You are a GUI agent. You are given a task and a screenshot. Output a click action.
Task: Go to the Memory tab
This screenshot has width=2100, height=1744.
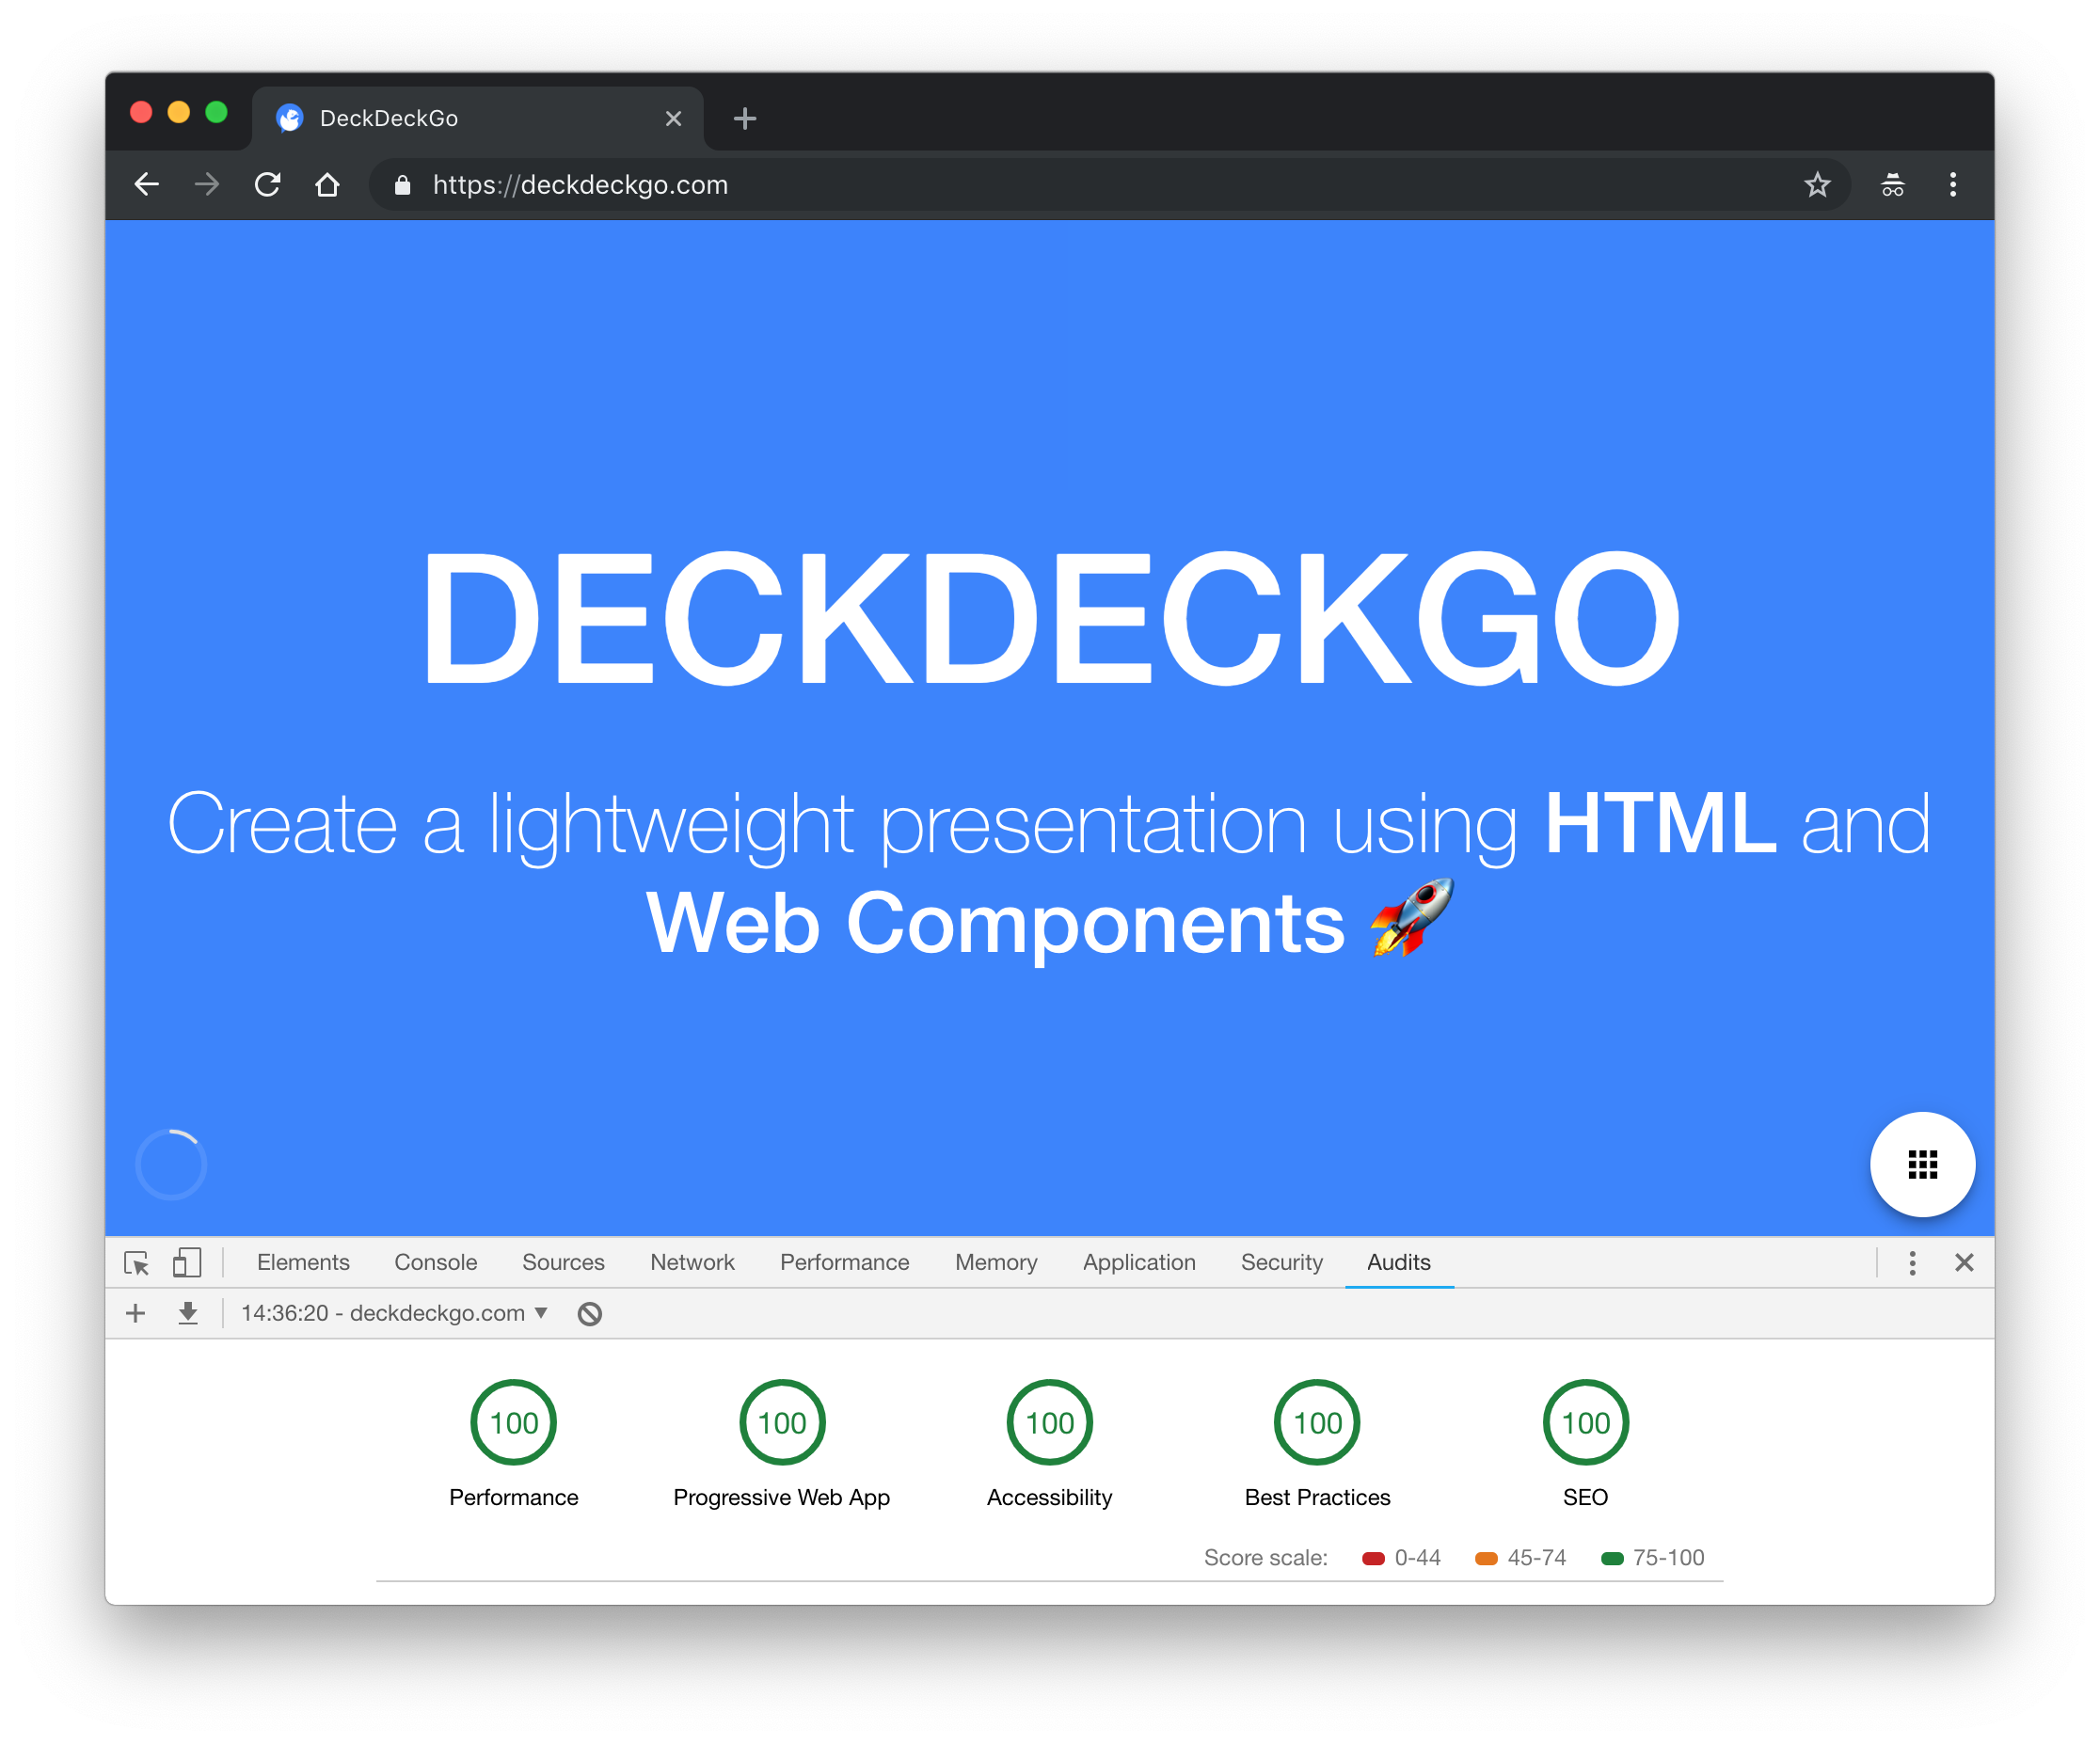click(996, 1263)
